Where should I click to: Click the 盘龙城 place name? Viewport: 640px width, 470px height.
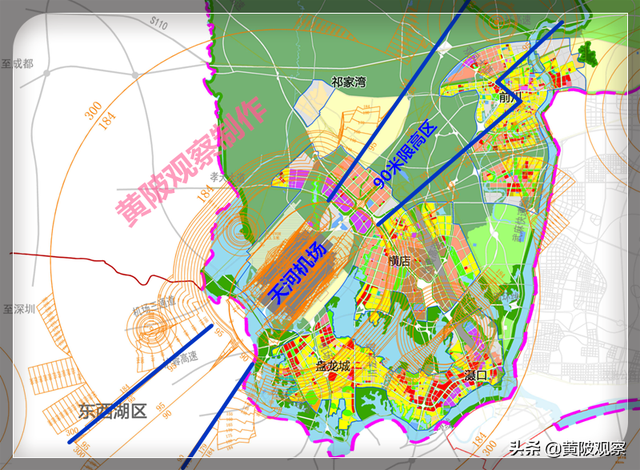click(333, 365)
